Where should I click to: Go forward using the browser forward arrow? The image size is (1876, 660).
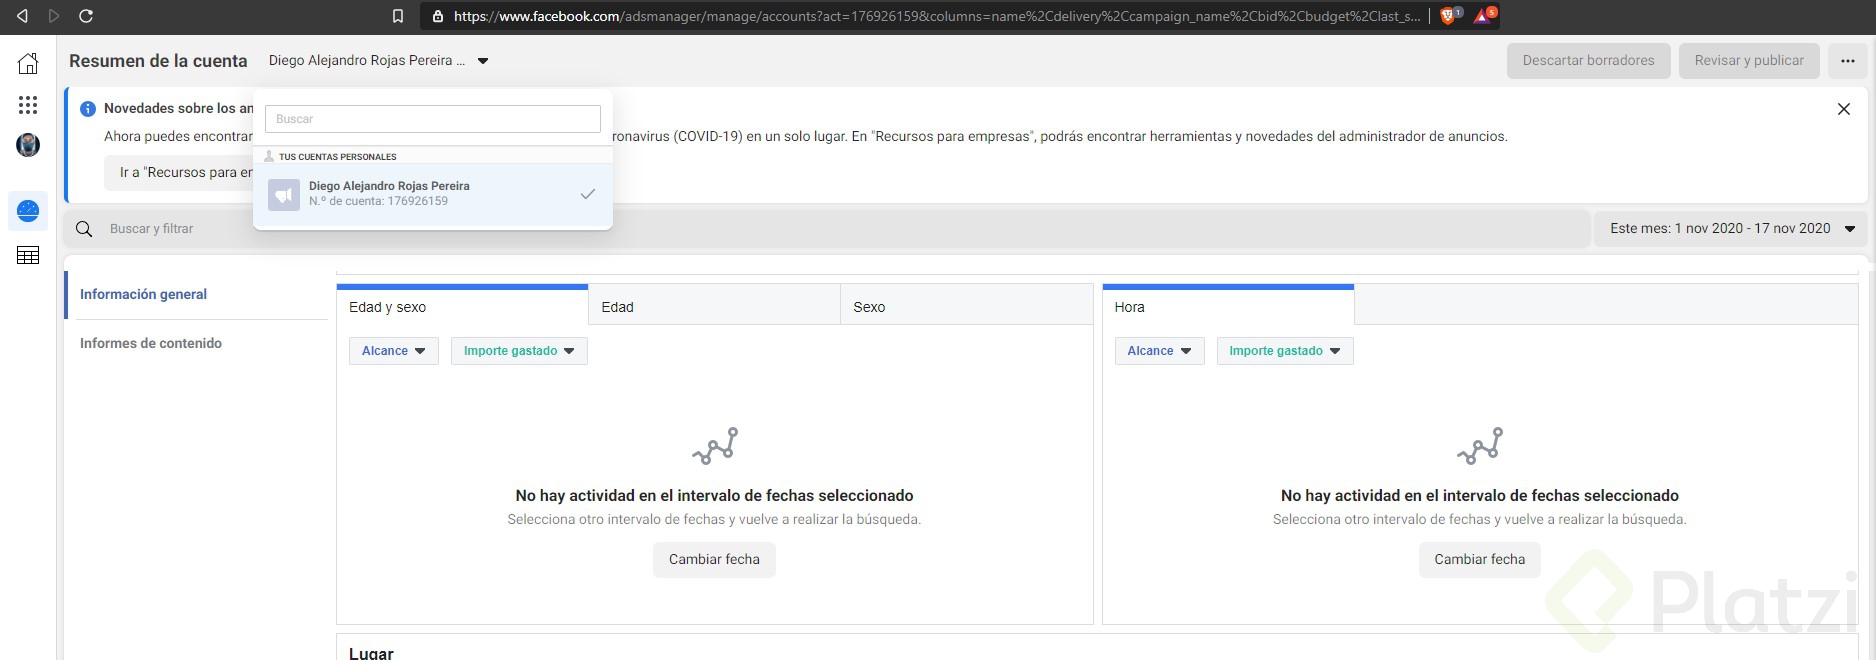[x=54, y=16]
